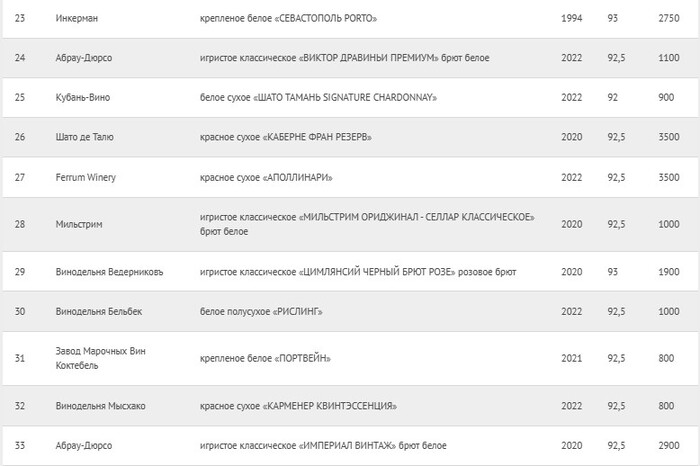Screen dimensions: 700x466
Task: Click the Шато де Талю producer
Action: (x=86, y=137)
